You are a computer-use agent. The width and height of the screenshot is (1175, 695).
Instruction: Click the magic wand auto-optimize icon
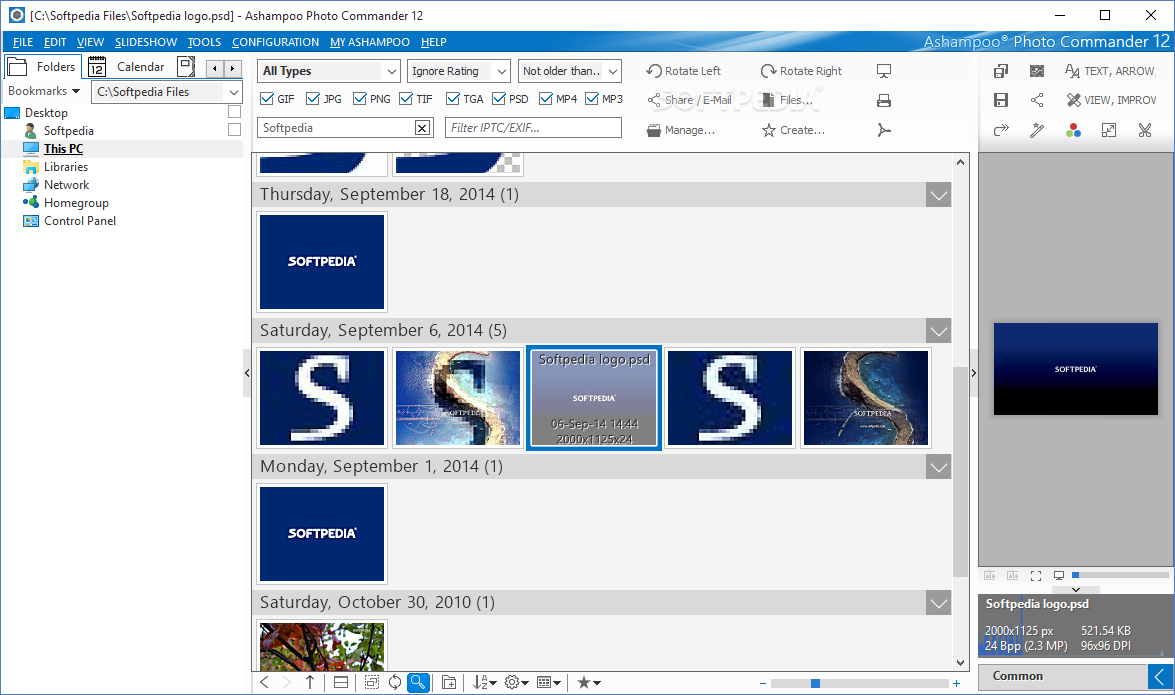[1037, 130]
